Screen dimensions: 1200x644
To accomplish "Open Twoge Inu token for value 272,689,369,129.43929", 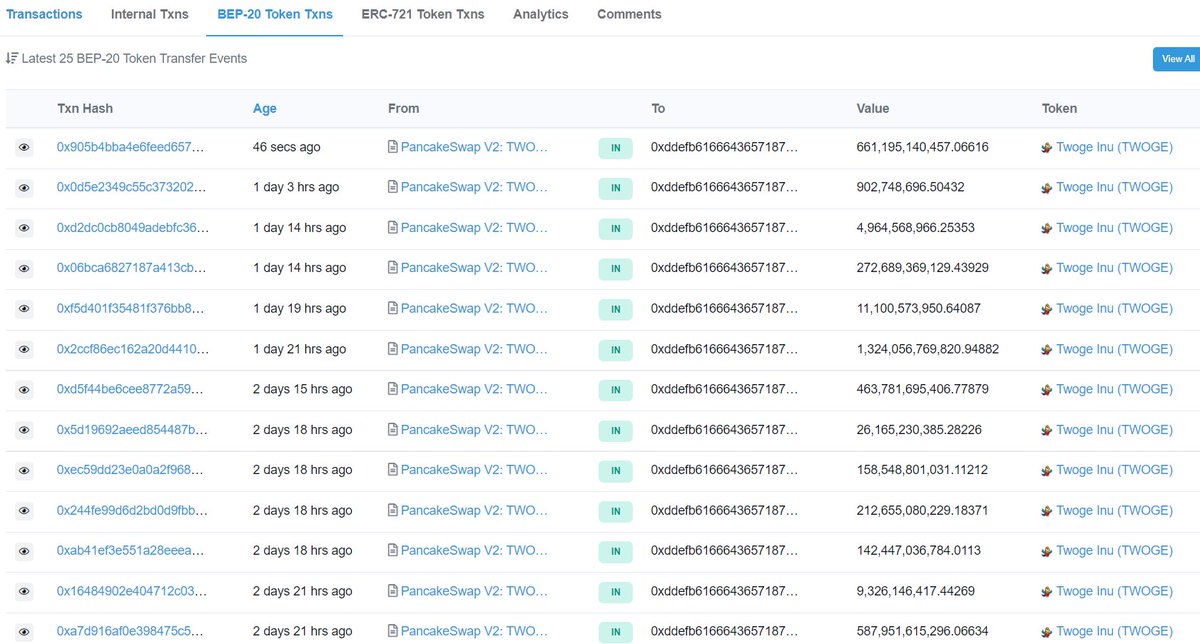I will [x=1114, y=268].
